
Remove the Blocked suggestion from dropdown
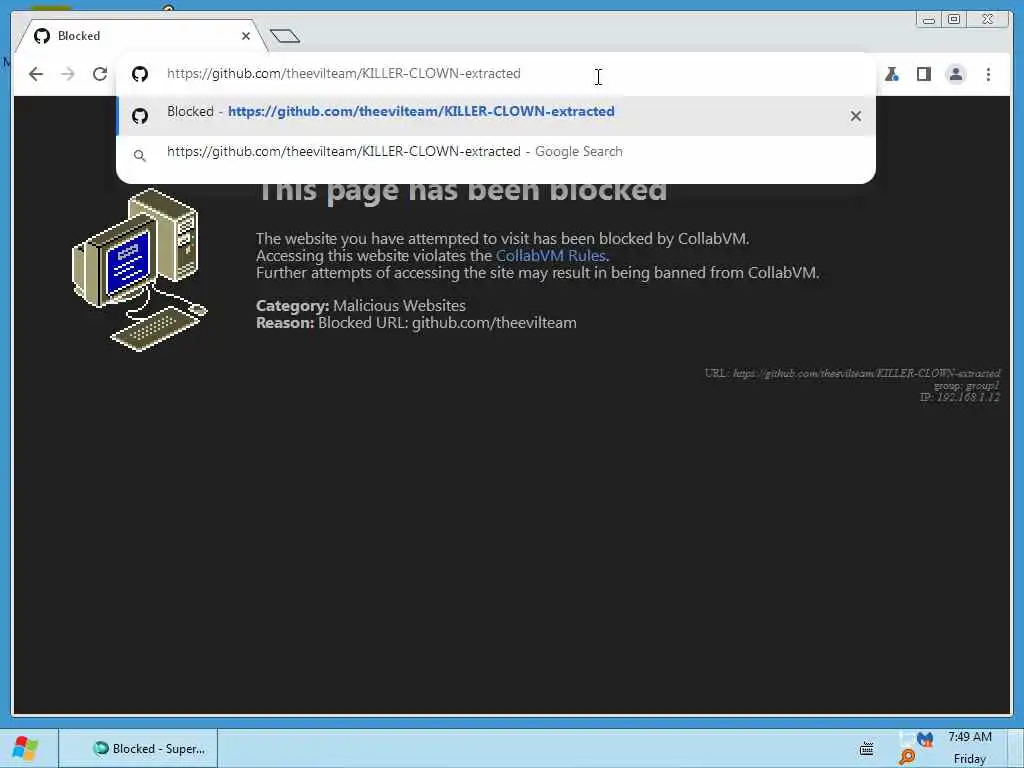coord(856,116)
